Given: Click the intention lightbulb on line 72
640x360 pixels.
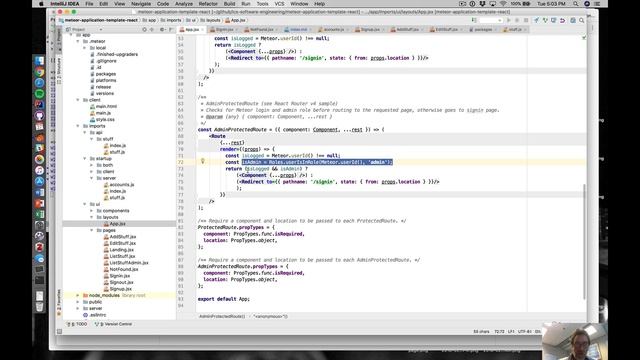Looking at the screenshot, I should pos(202,162).
